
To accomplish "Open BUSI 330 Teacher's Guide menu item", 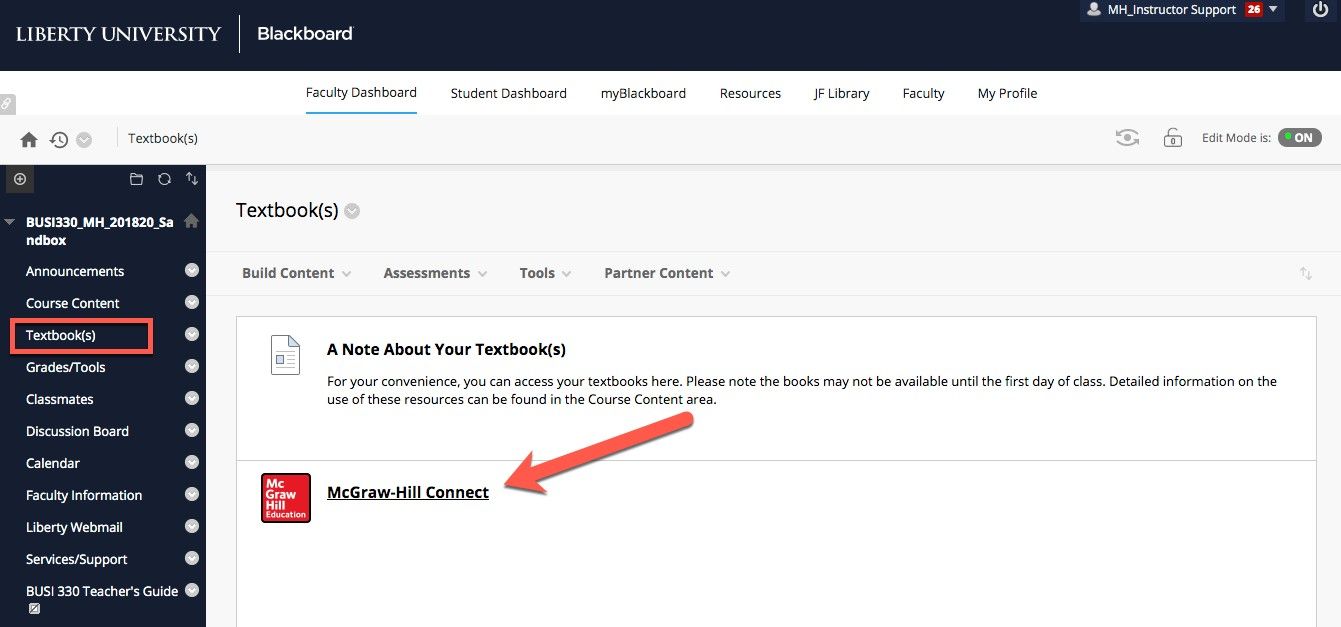I will tap(102, 591).
